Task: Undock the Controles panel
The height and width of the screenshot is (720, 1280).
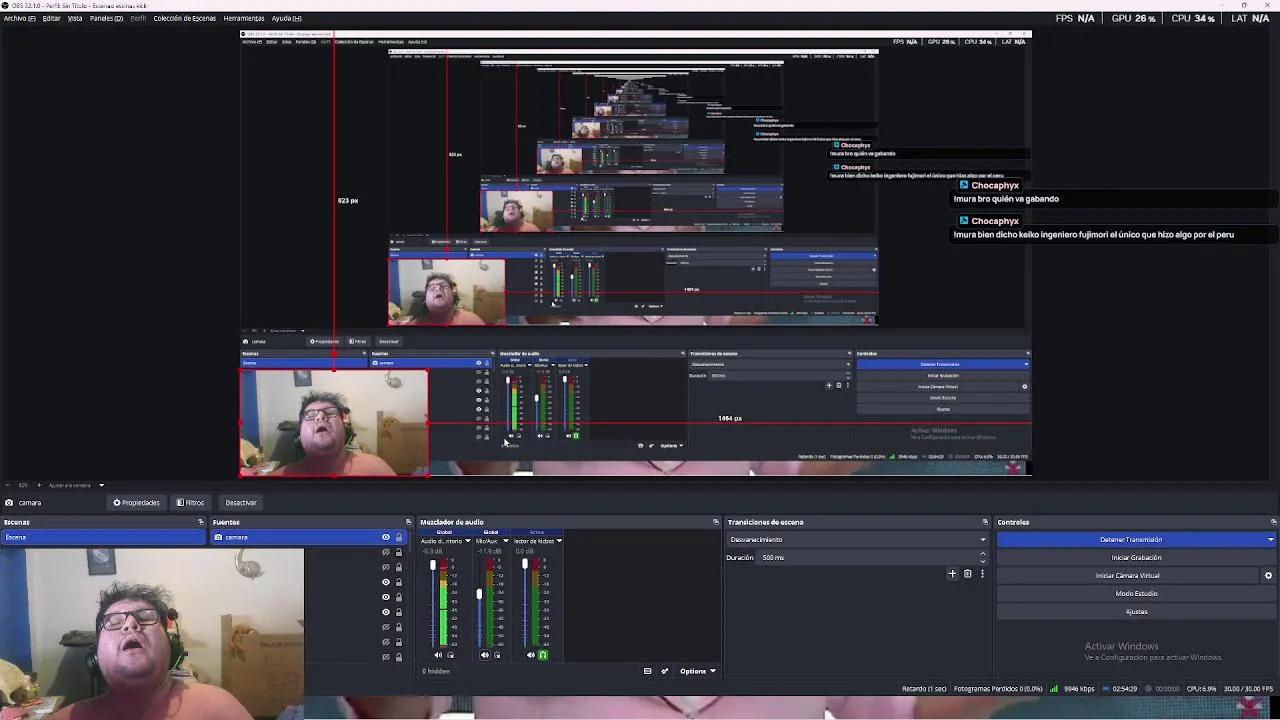Action: tap(1273, 522)
